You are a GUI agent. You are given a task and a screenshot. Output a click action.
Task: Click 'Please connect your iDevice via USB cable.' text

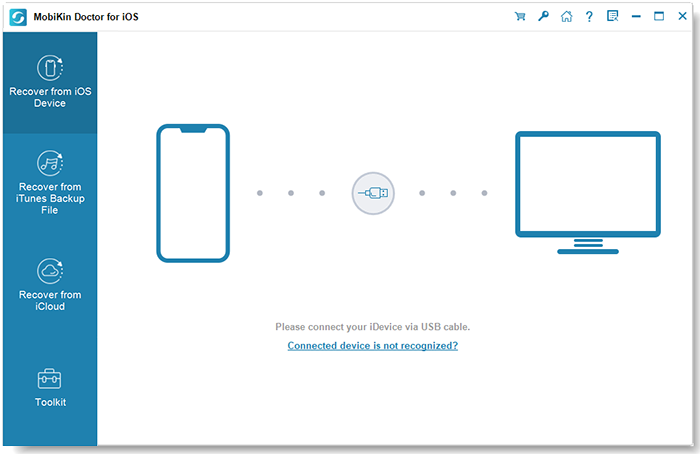[x=373, y=327]
